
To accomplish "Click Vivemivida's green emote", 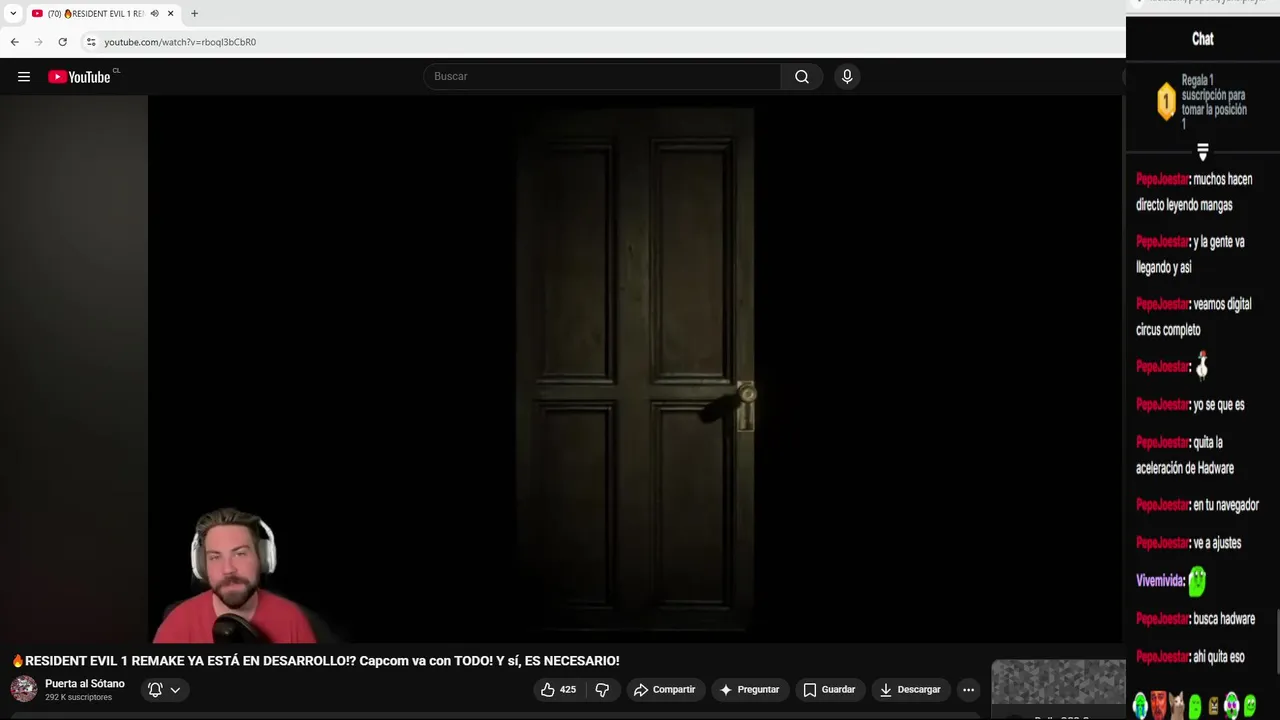I will [1197, 580].
